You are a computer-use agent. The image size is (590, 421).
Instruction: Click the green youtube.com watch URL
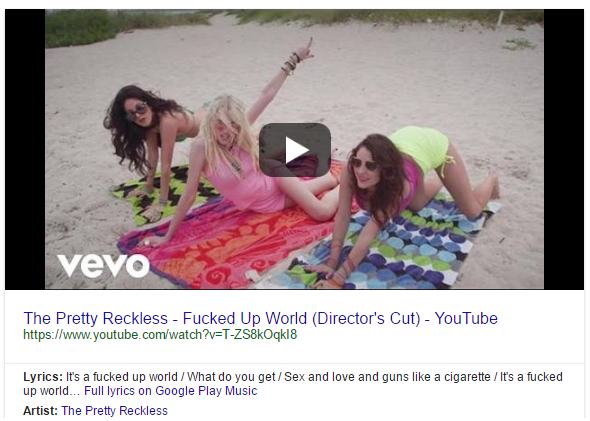point(160,334)
